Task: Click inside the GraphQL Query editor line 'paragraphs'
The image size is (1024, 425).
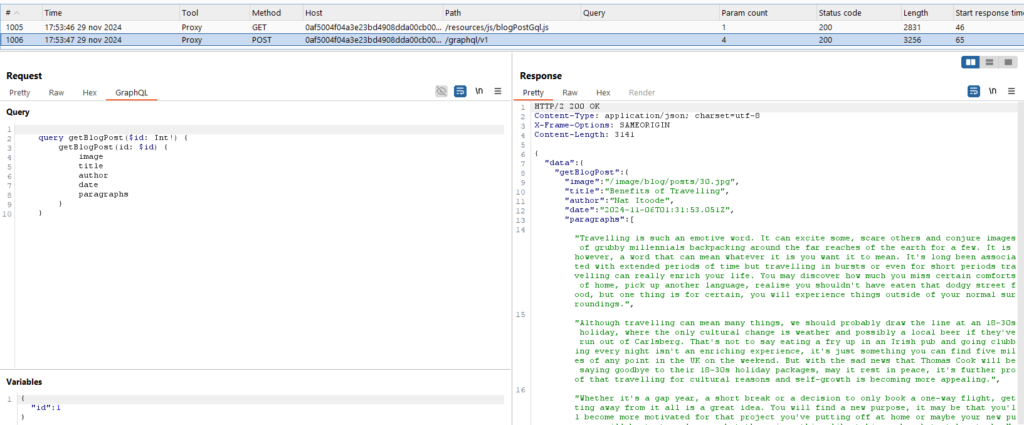Action: pyautogui.click(x=103, y=195)
